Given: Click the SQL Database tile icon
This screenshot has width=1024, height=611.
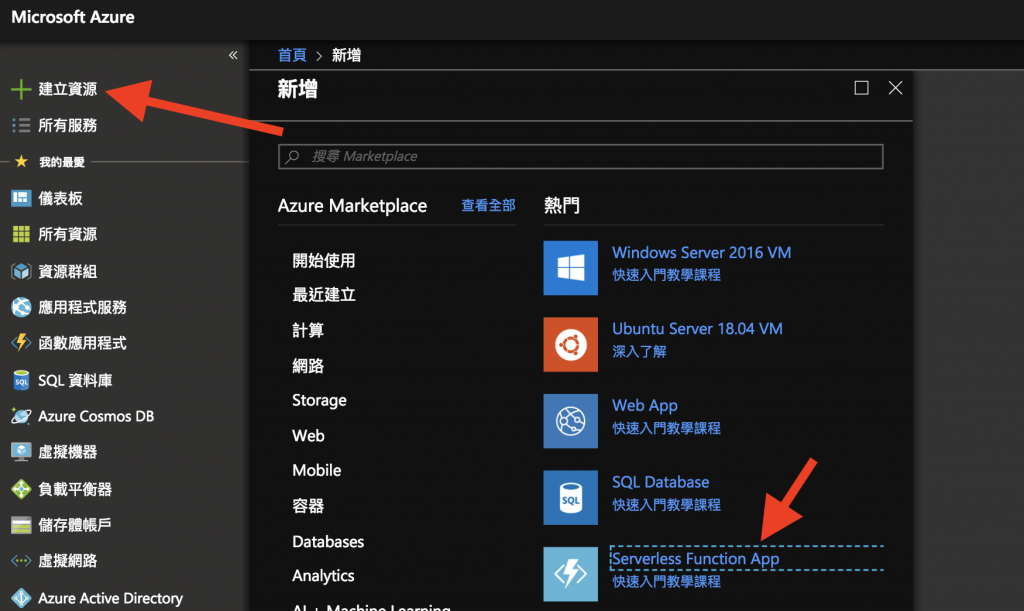Looking at the screenshot, I should click(x=570, y=497).
